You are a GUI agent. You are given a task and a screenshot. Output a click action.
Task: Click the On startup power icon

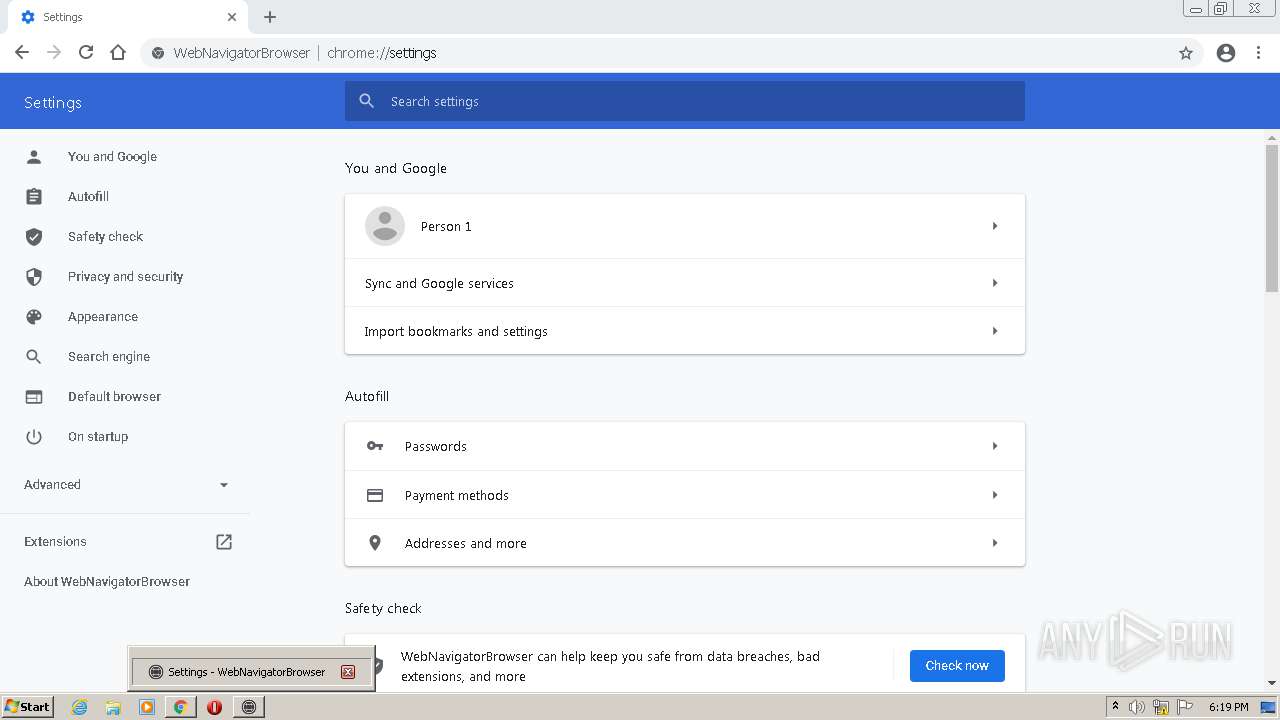pos(34,436)
